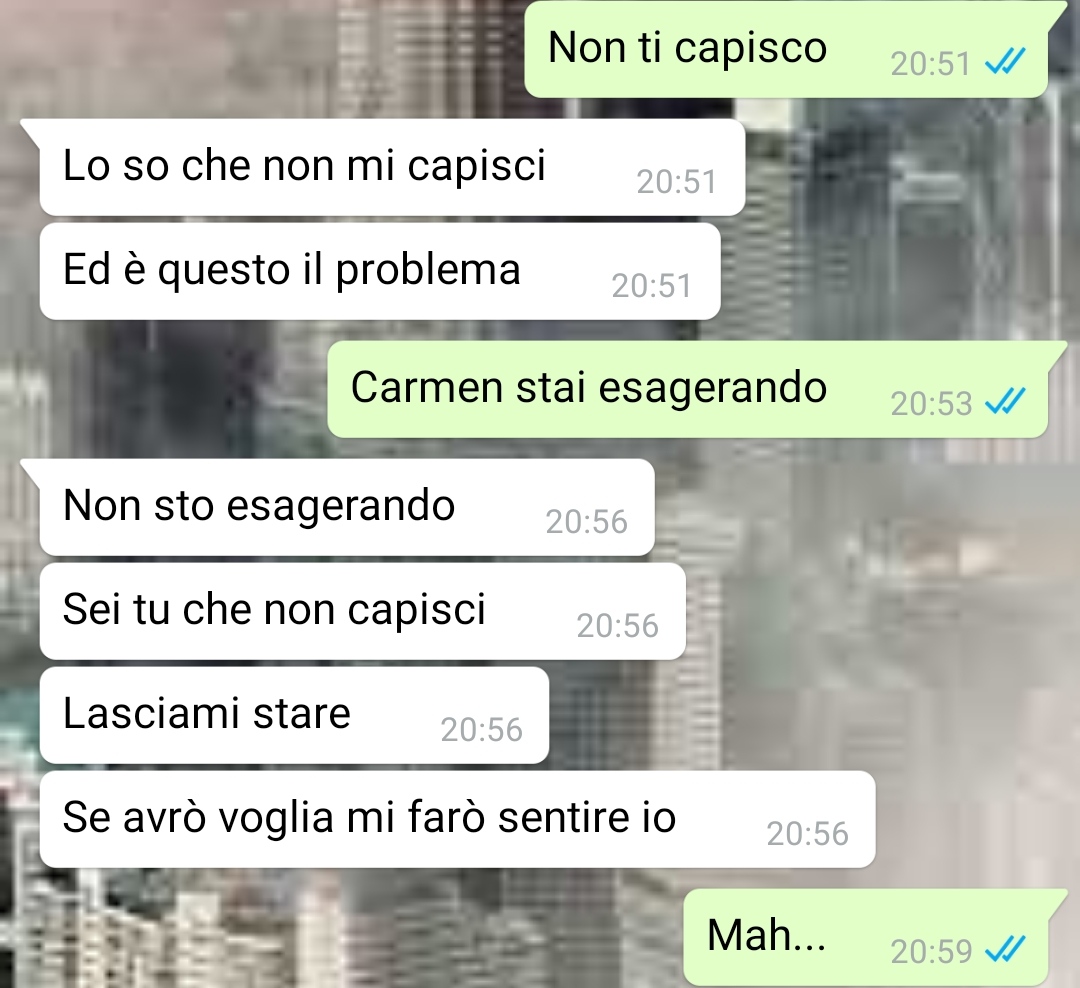Tap the 'Mah...' sent message
1080x988 pixels.
pyautogui.click(x=866, y=938)
